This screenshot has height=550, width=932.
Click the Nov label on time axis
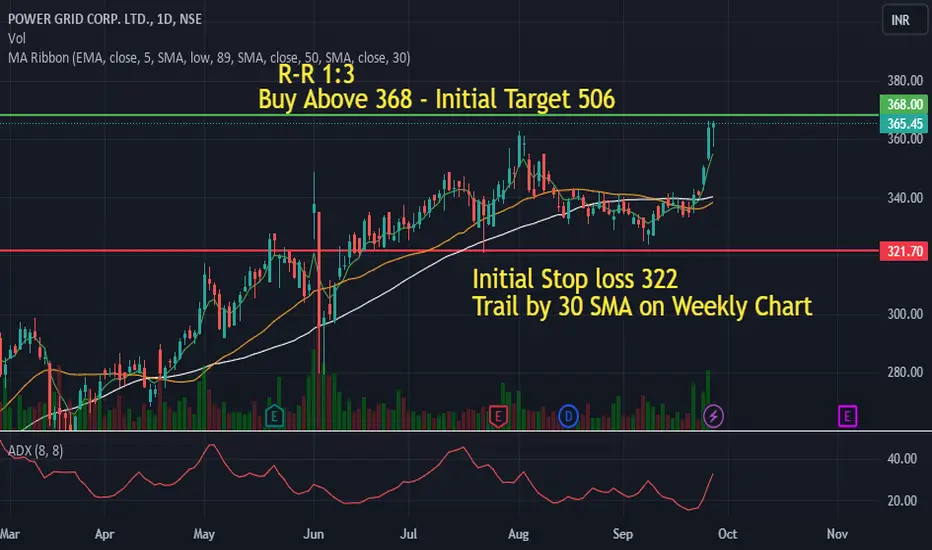(x=837, y=534)
